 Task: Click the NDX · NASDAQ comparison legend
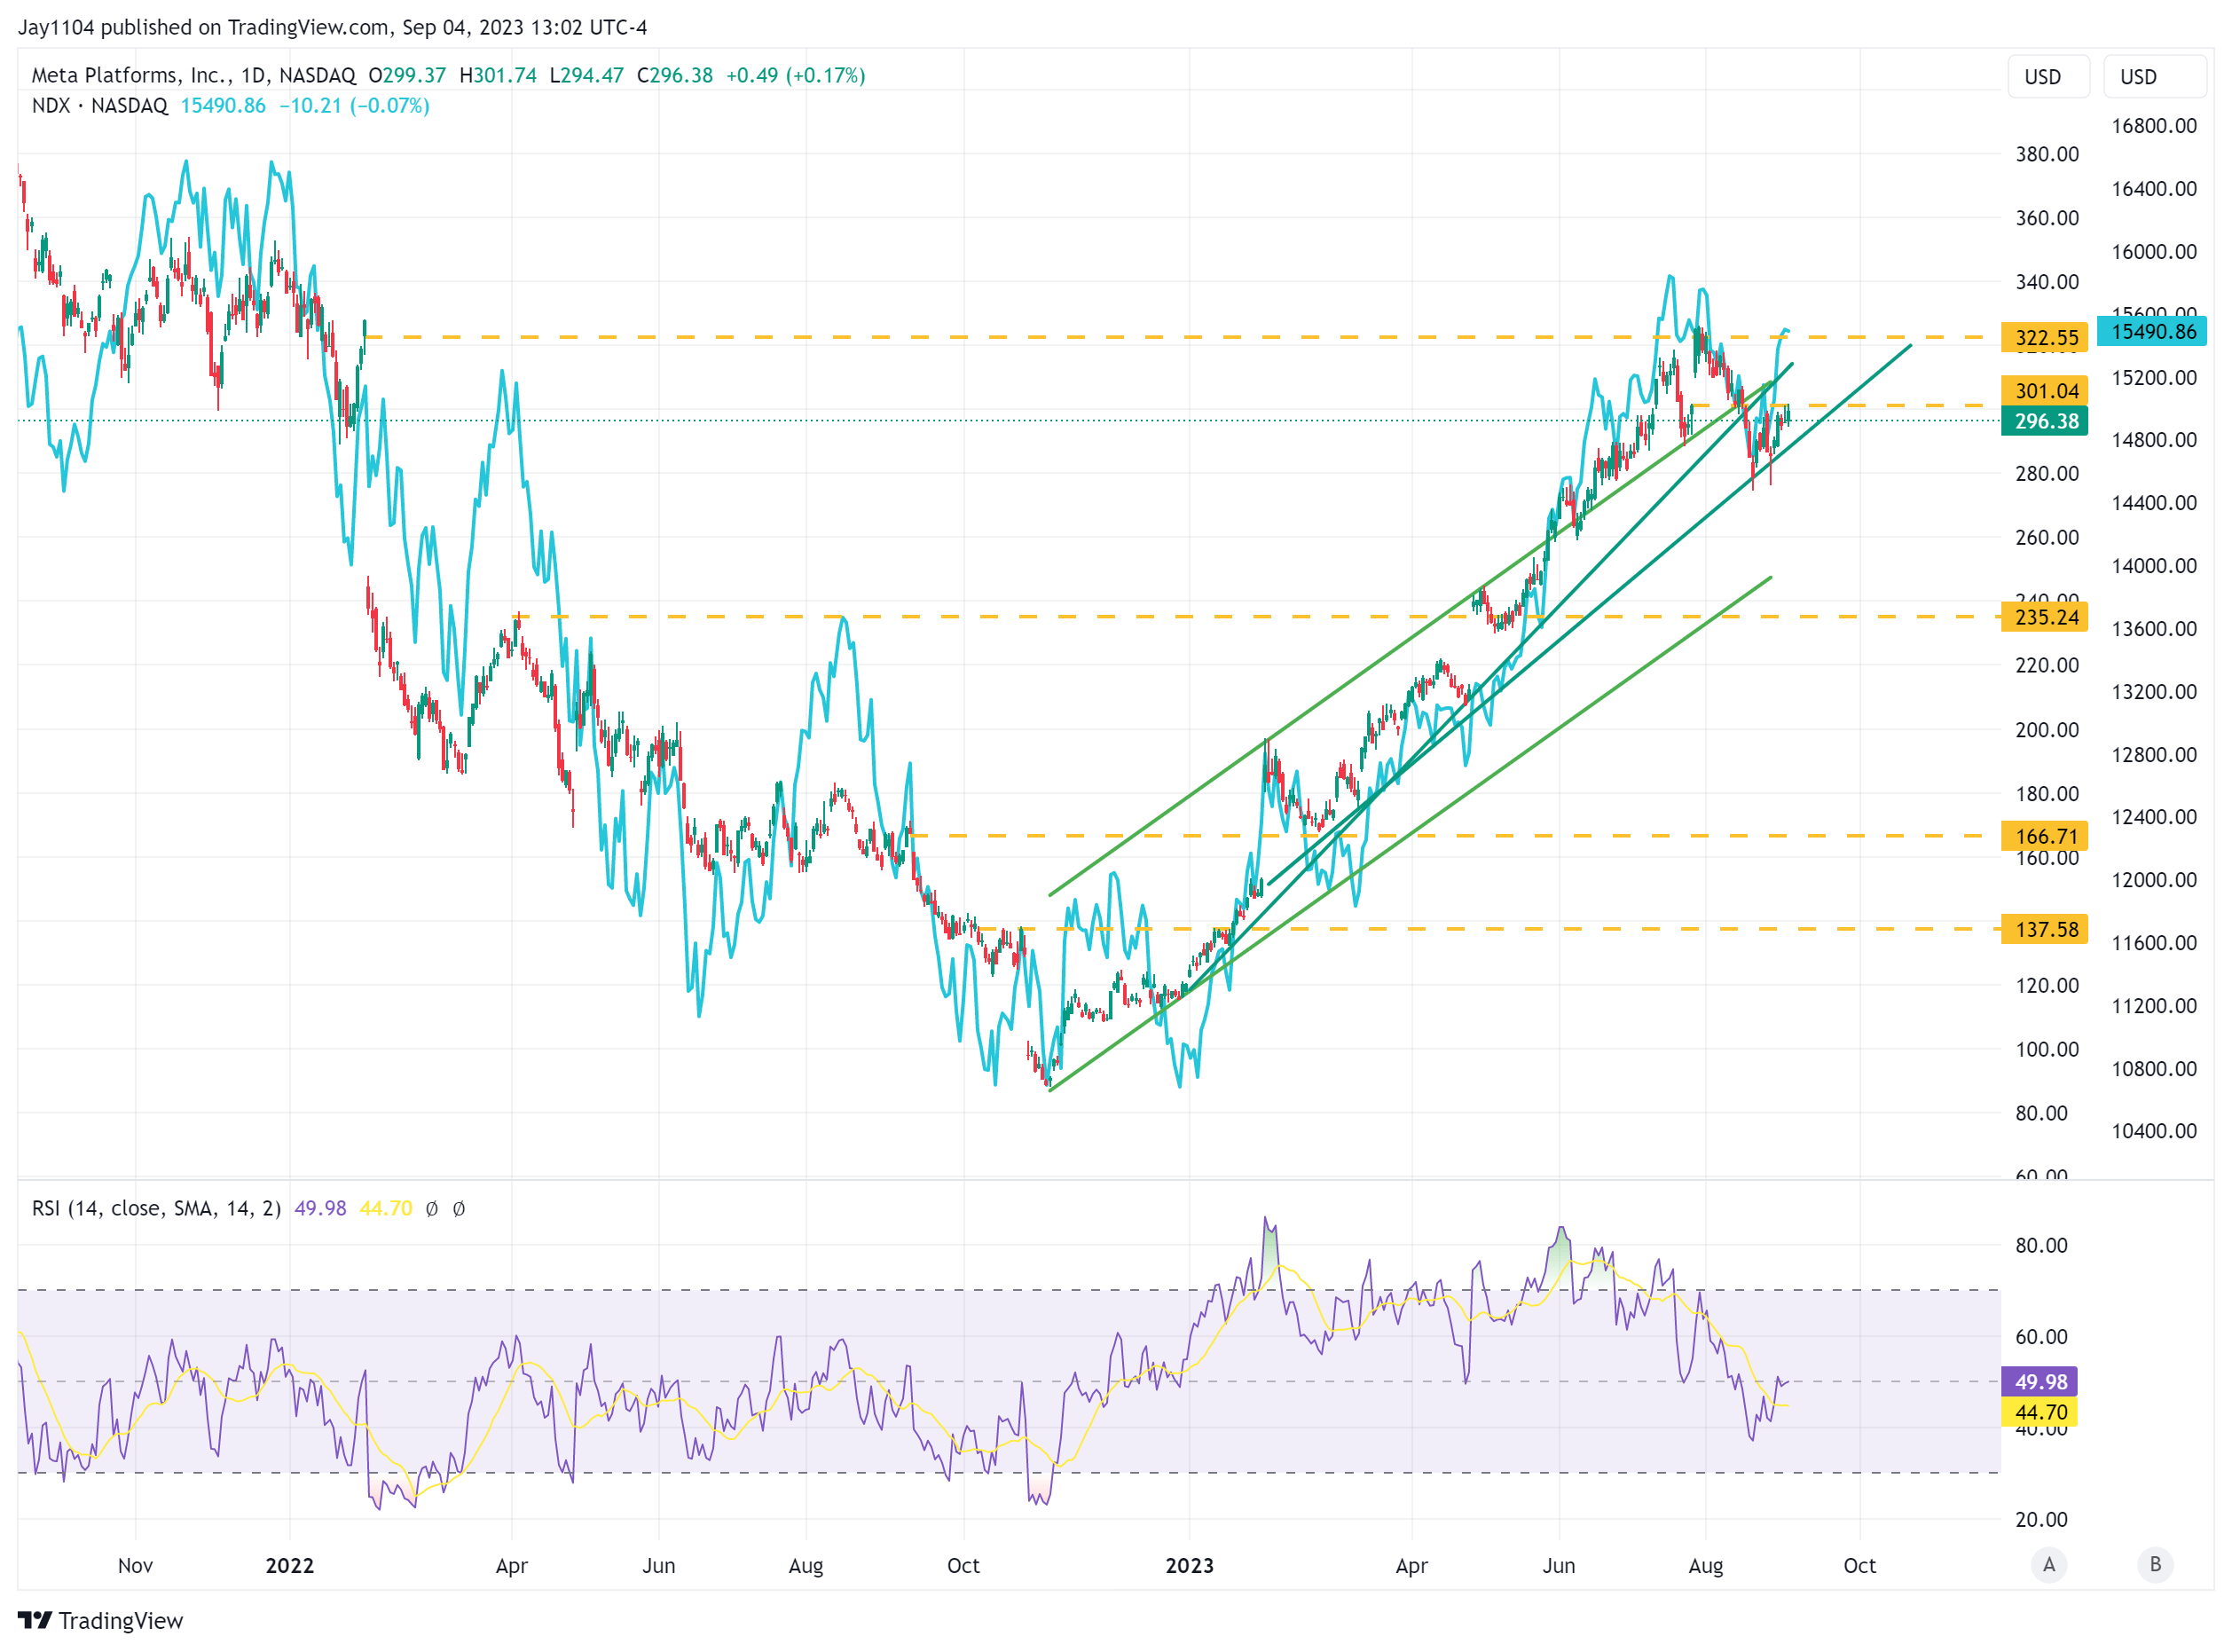pyautogui.click(x=100, y=106)
